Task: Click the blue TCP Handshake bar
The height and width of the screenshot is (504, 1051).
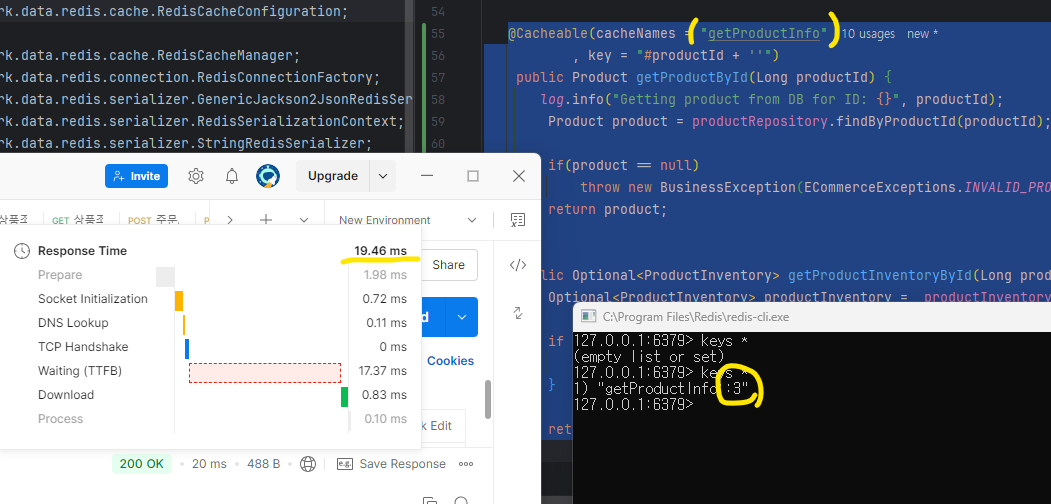Action: [x=187, y=349]
